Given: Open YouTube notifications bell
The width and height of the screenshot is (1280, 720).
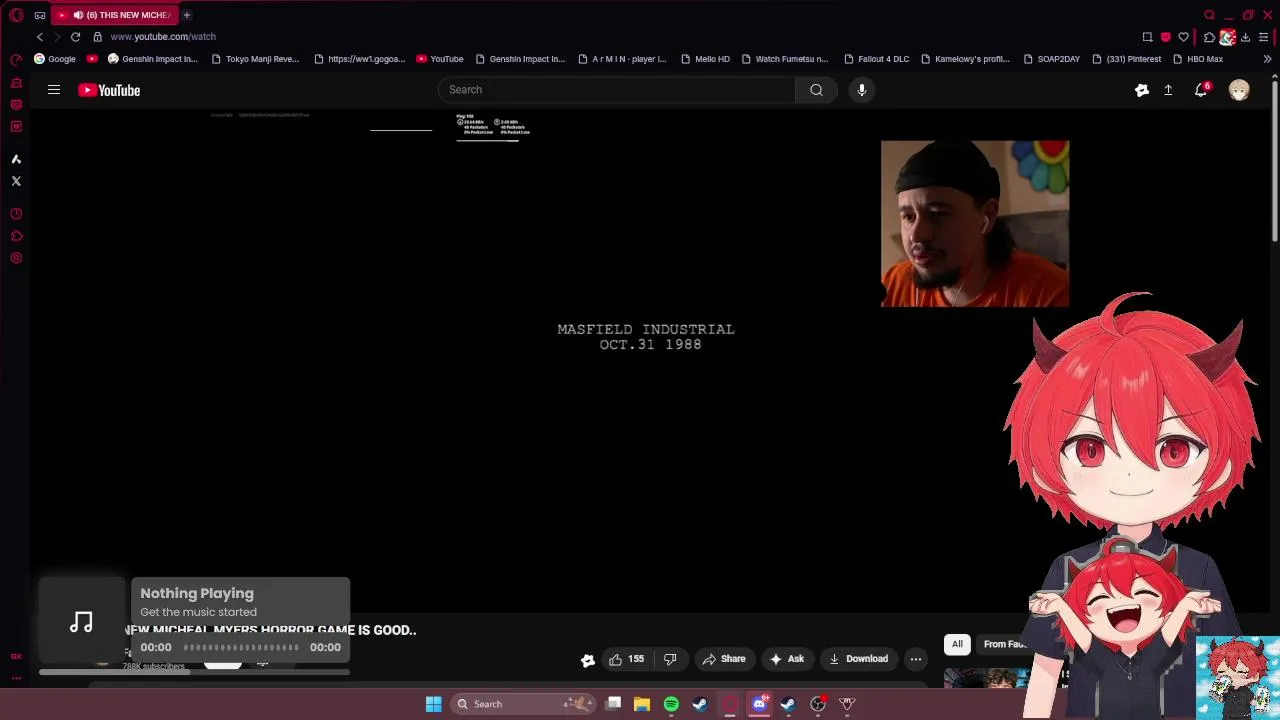Looking at the screenshot, I should click(x=1201, y=90).
